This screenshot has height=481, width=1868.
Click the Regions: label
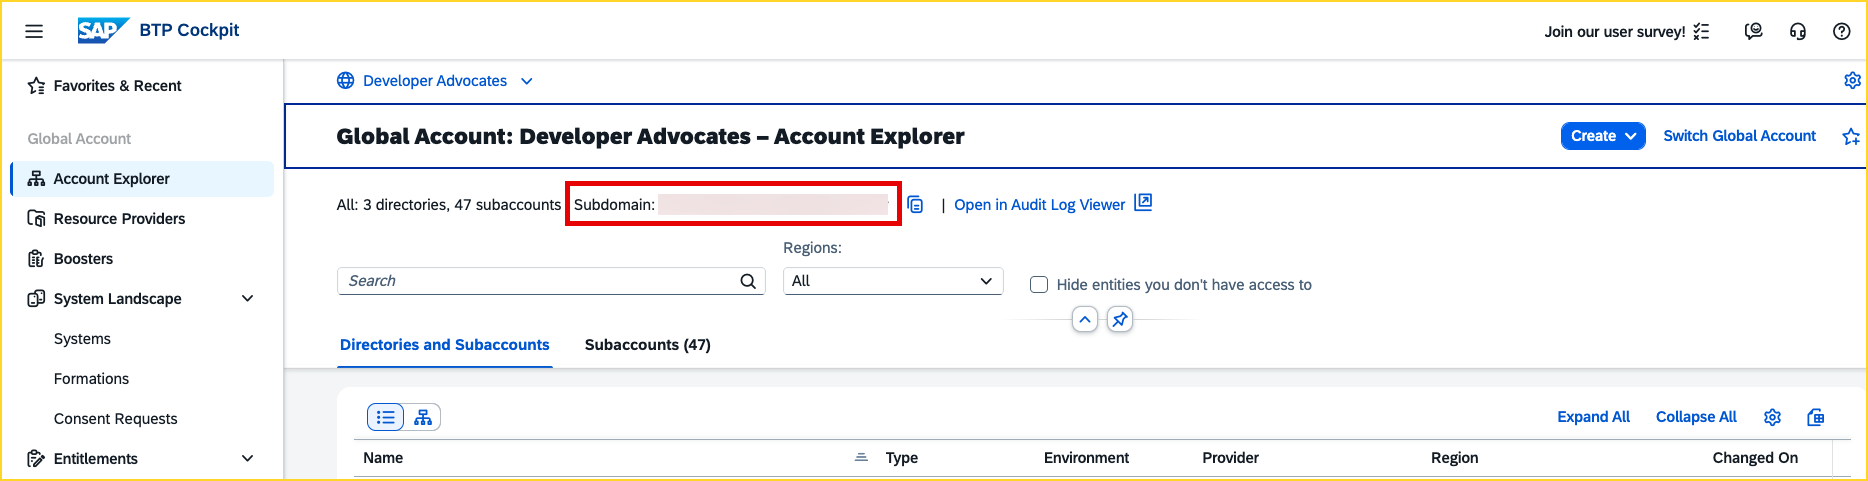(x=812, y=248)
